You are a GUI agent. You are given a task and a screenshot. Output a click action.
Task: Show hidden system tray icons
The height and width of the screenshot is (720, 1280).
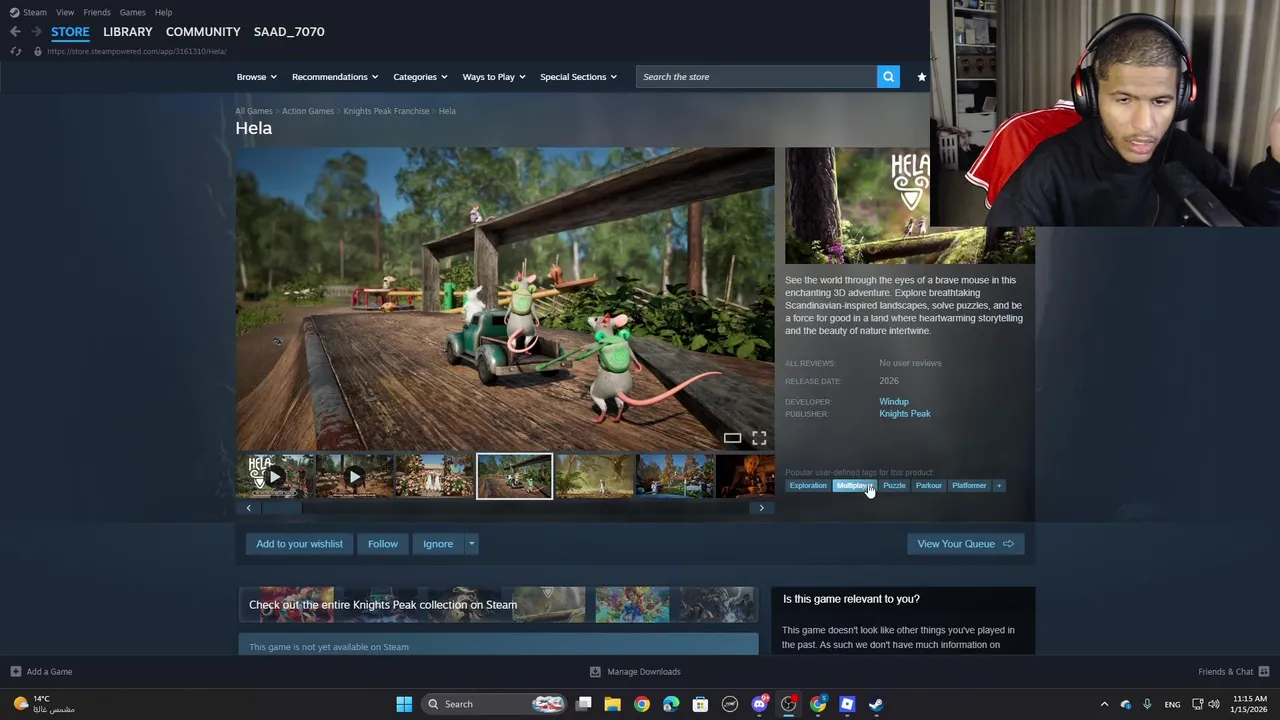point(1104,704)
